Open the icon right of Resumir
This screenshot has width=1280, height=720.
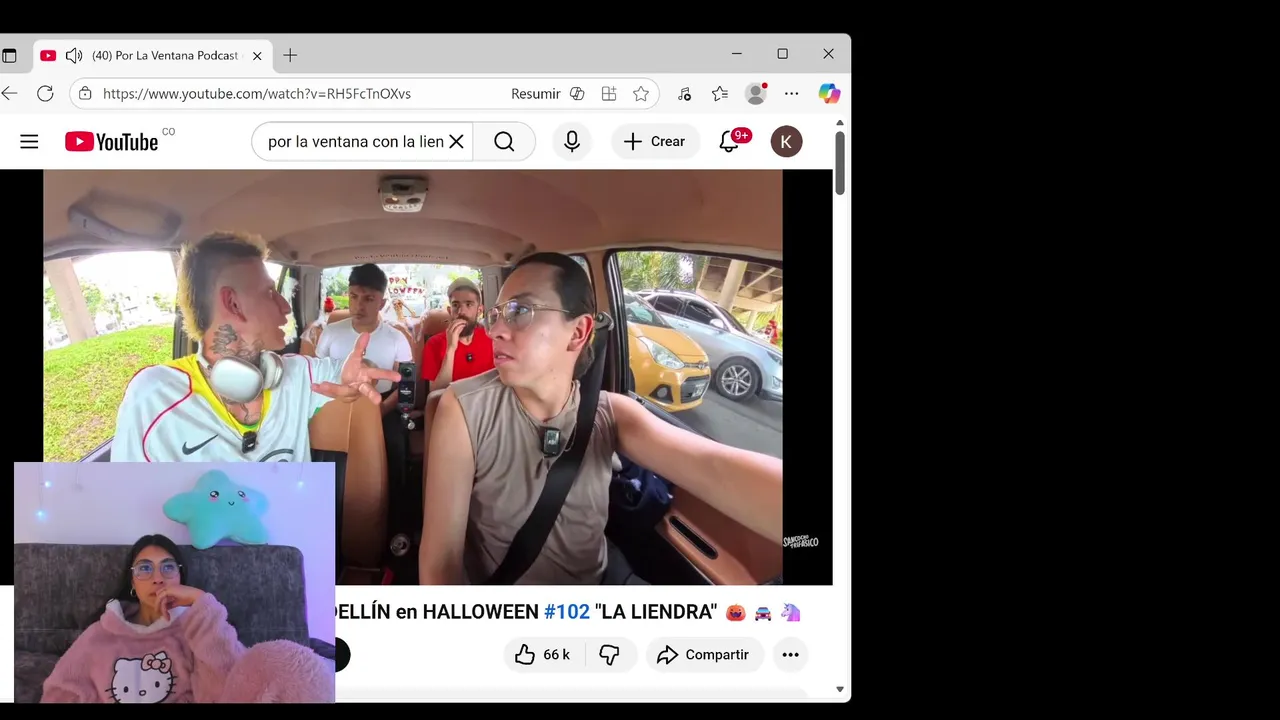(x=577, y=94)
